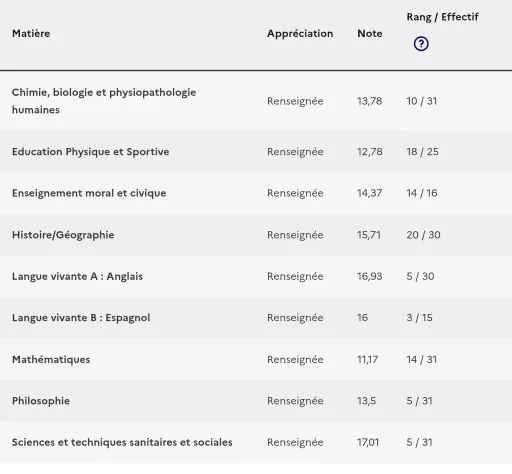The height and width of the screenshot is (474, 512).
Task: Click the 13,5 grade for Philosophie
Action: [366, 401]
